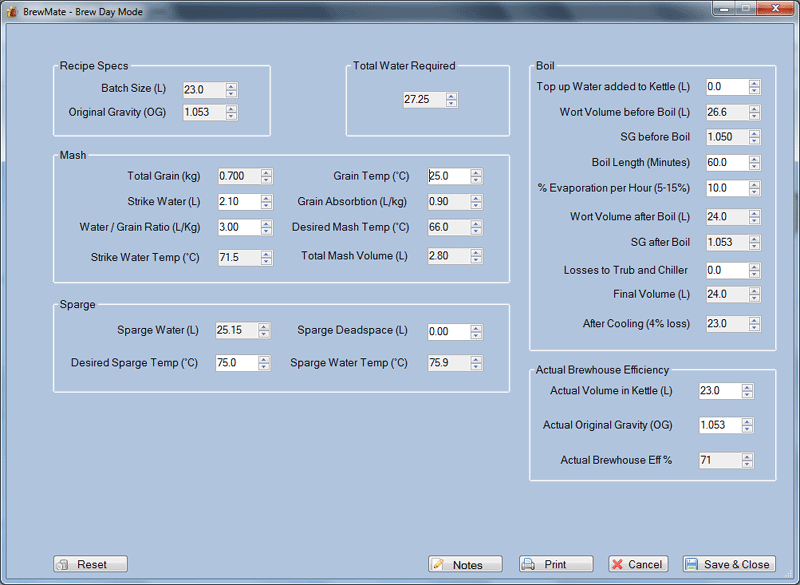Select the Sparge Deadspace input field
Image resolution: width=800 pixels, height=585 pixels.
click(x=448, y=332)
